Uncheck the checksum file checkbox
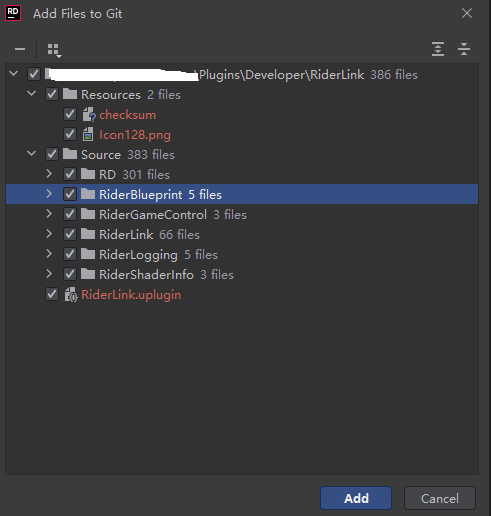The width and height of the screenshot is (491, 516). (x=70, y=114)
